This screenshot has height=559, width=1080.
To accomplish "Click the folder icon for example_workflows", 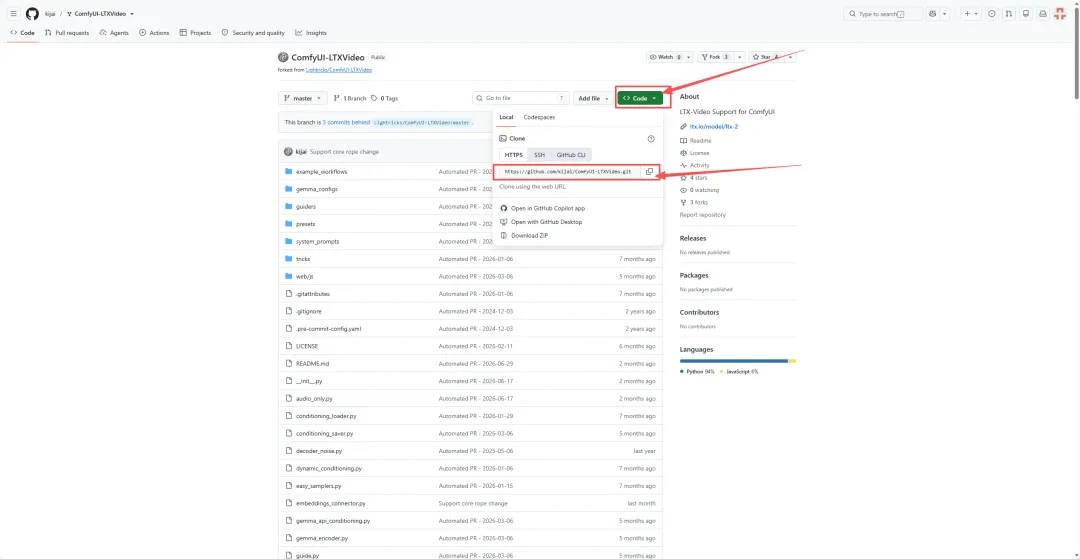I will [289, 171].
